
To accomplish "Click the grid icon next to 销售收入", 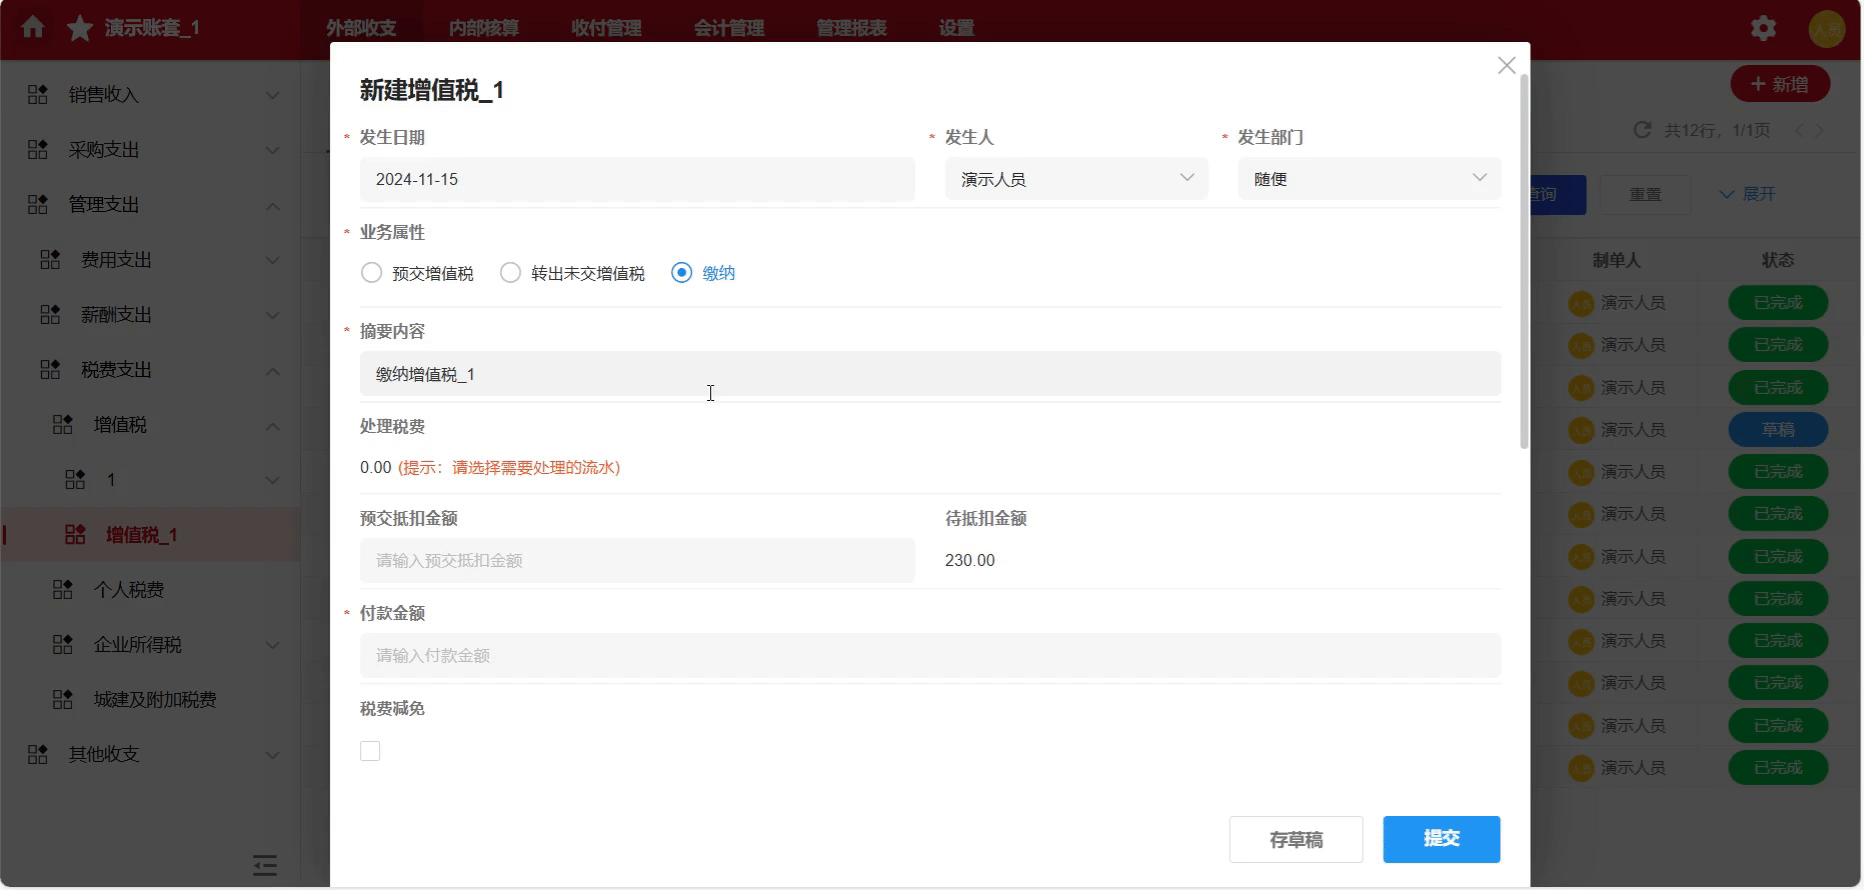I will (x=38, y=95).
